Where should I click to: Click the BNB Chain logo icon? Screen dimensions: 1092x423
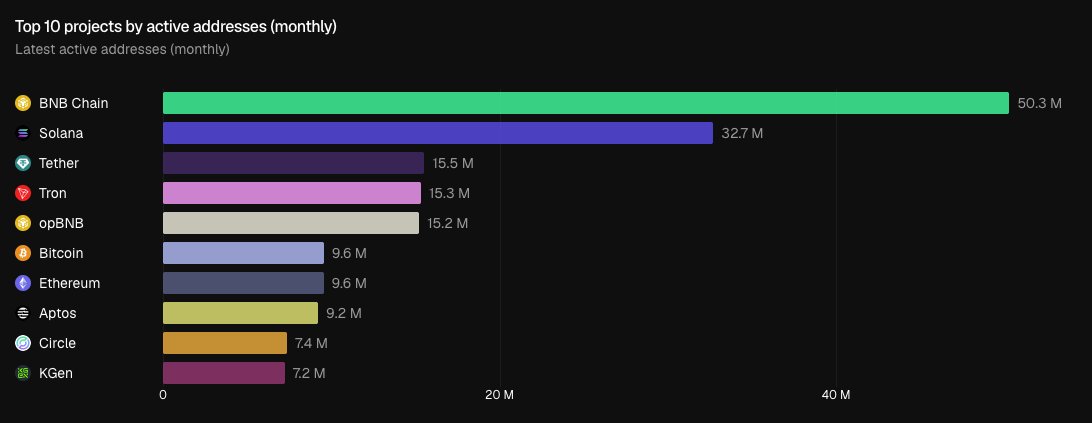click(x=23, y=103)
